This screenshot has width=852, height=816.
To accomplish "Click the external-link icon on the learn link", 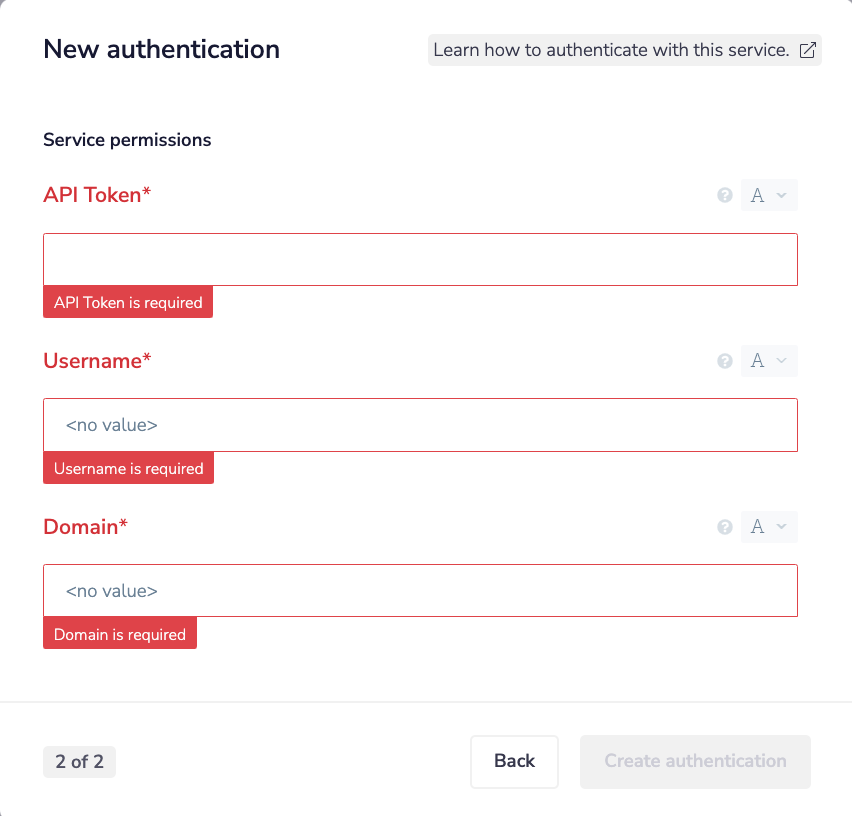I will [x=808, y=49].
